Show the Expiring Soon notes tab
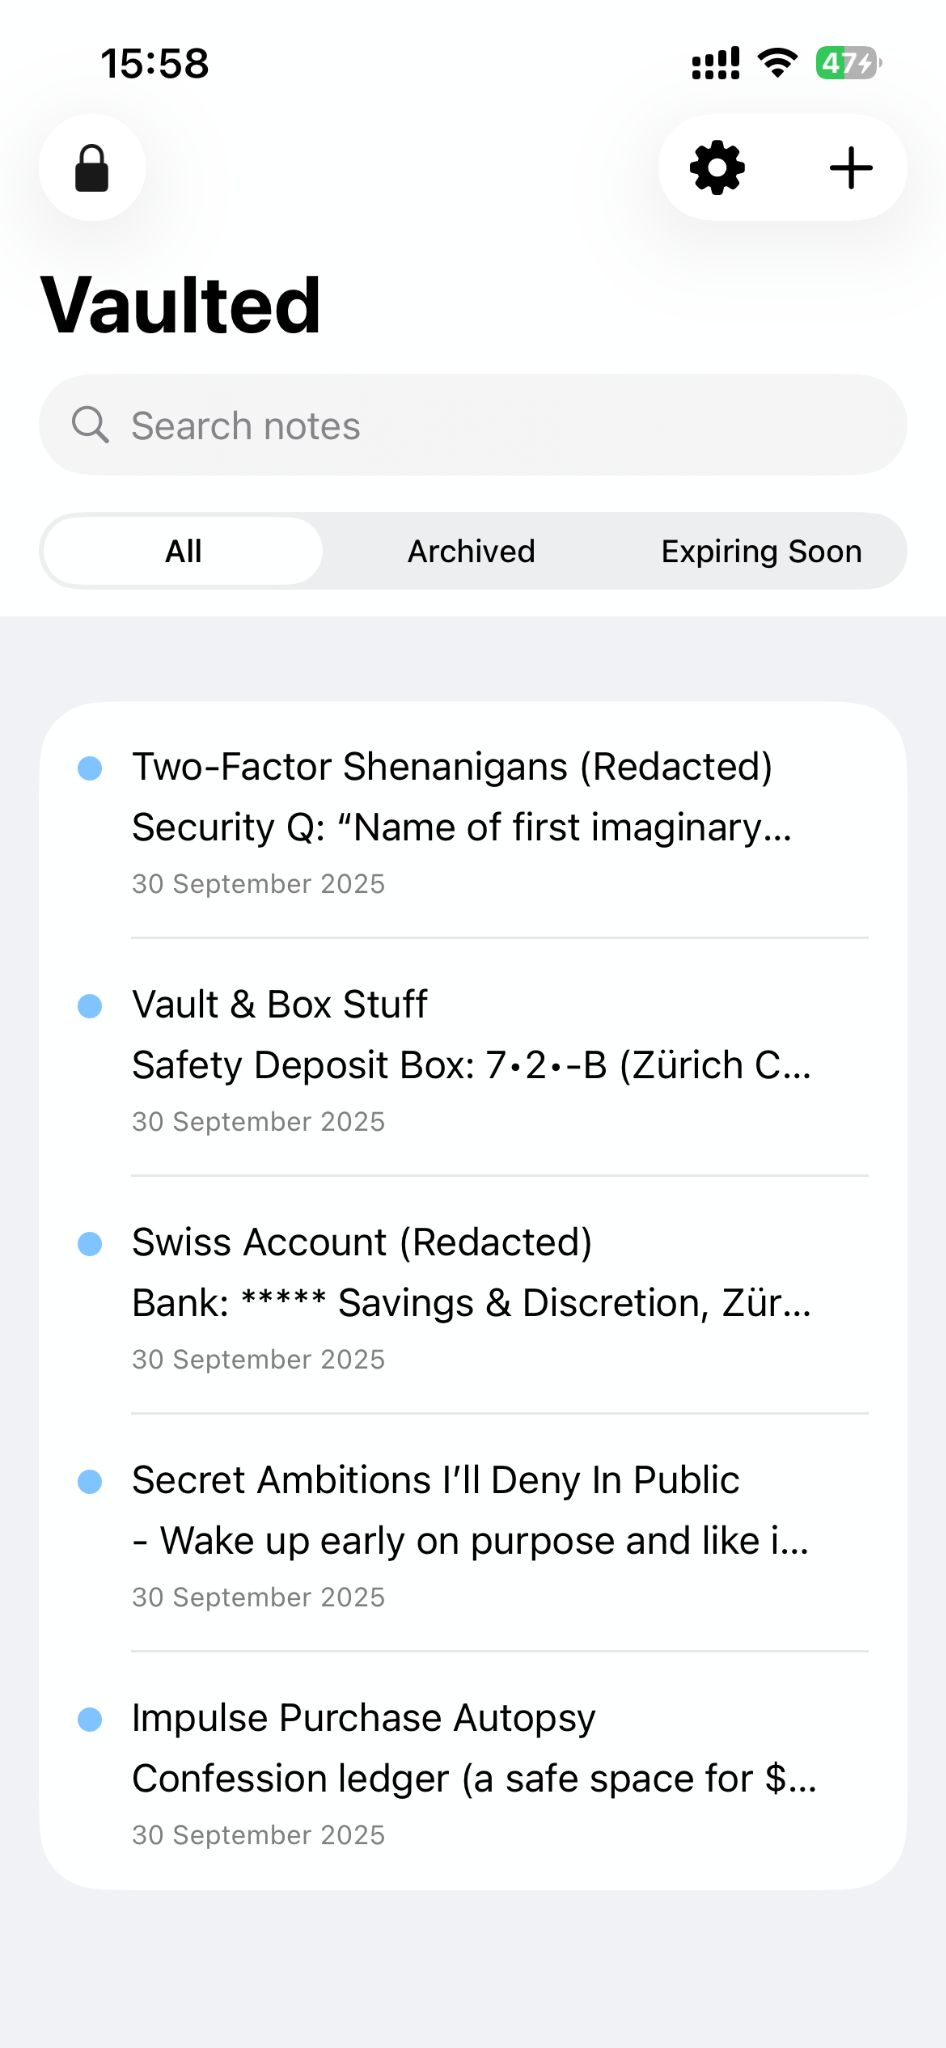Viewport: 946px width, 2048px height. [x=761, y=551]
